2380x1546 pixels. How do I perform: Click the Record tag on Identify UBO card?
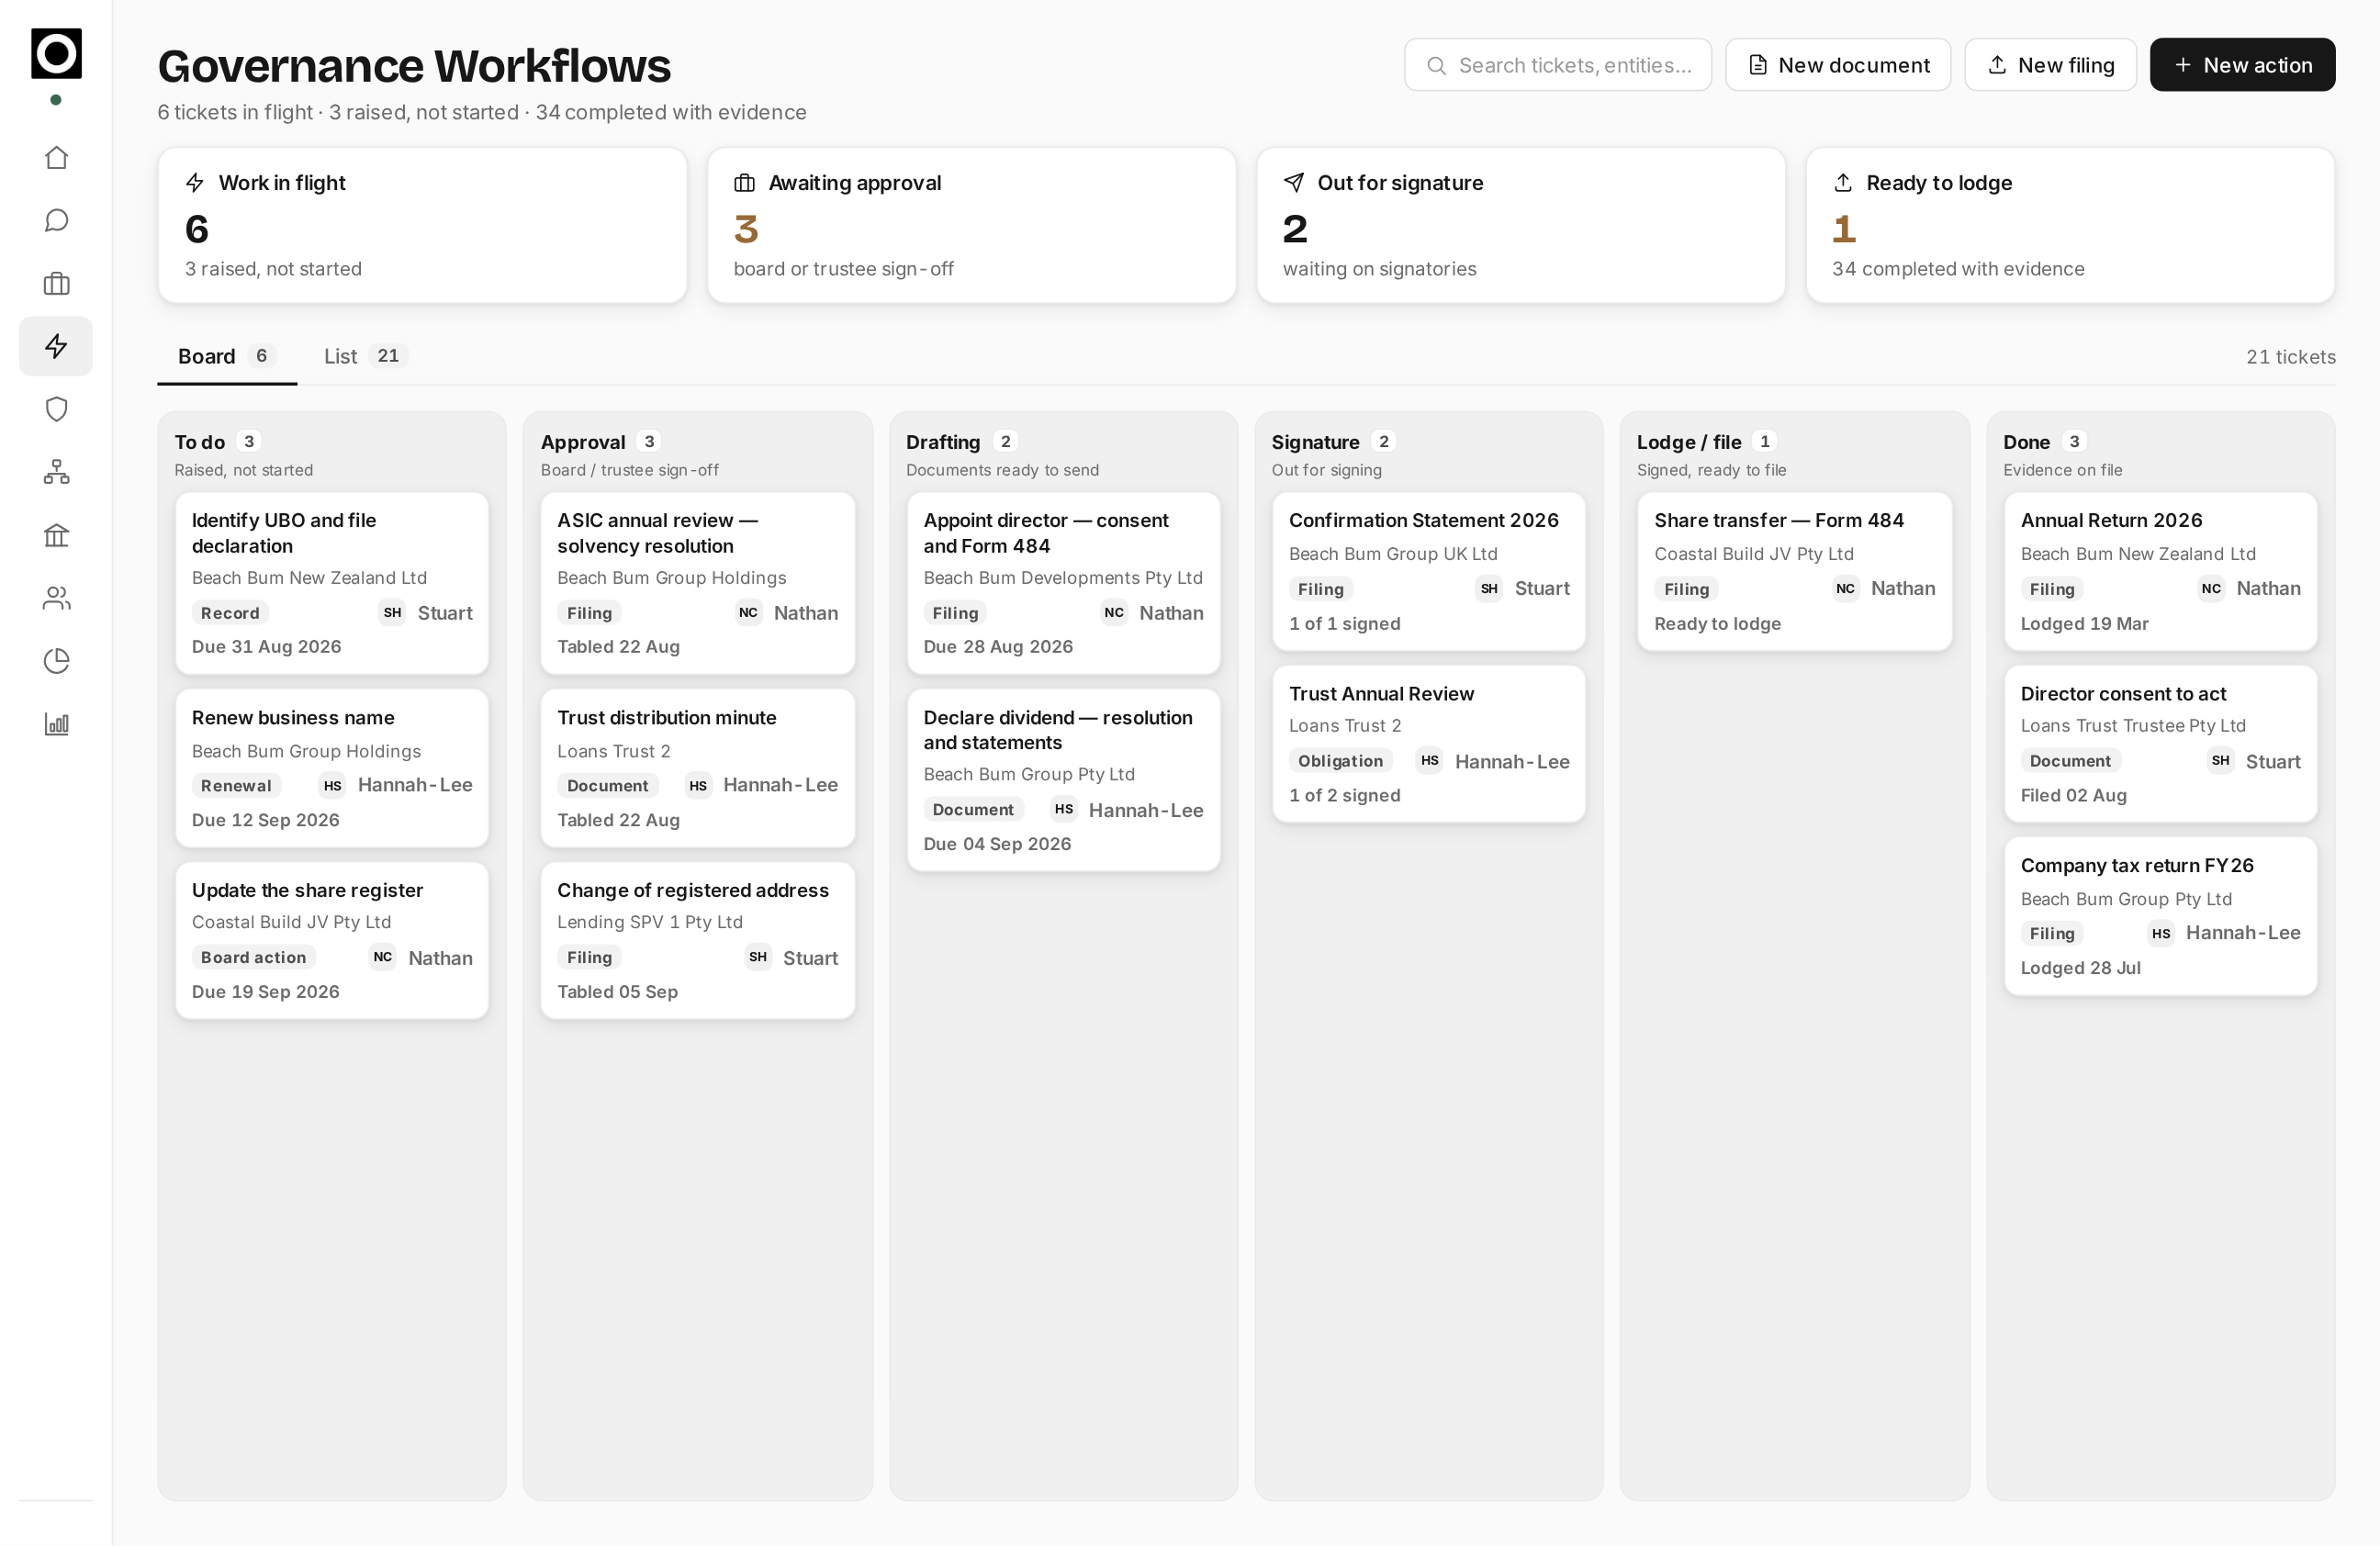click(230, 613)
